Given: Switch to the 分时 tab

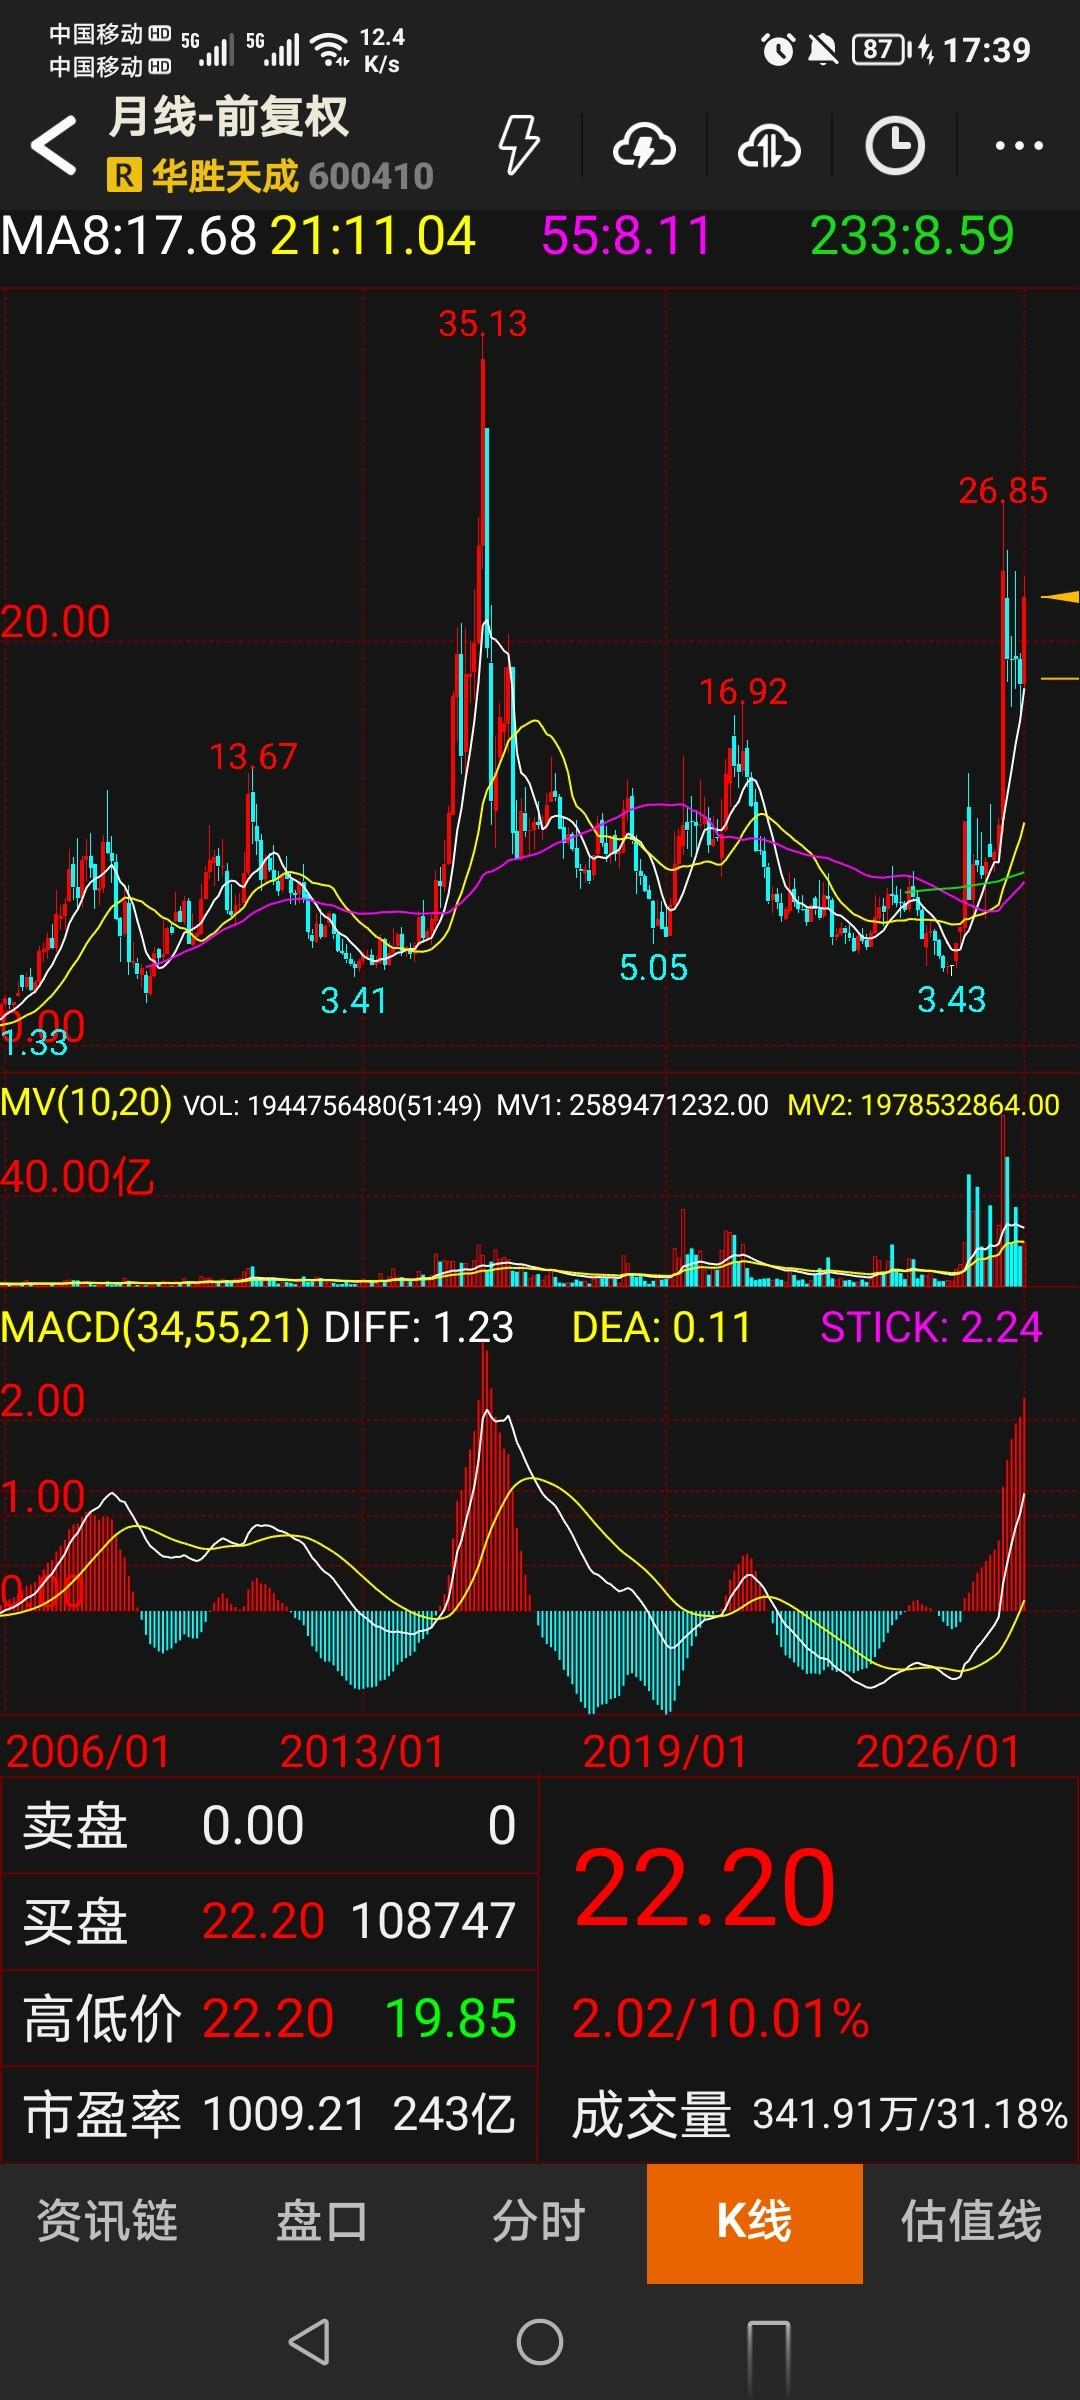Looking at the screenshot, I should point(538,2222).
